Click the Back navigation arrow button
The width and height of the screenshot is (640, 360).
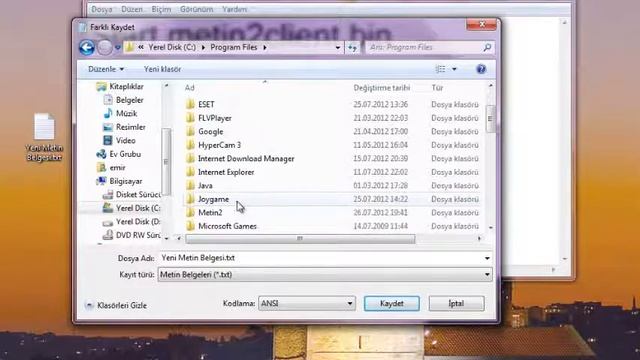87,47
